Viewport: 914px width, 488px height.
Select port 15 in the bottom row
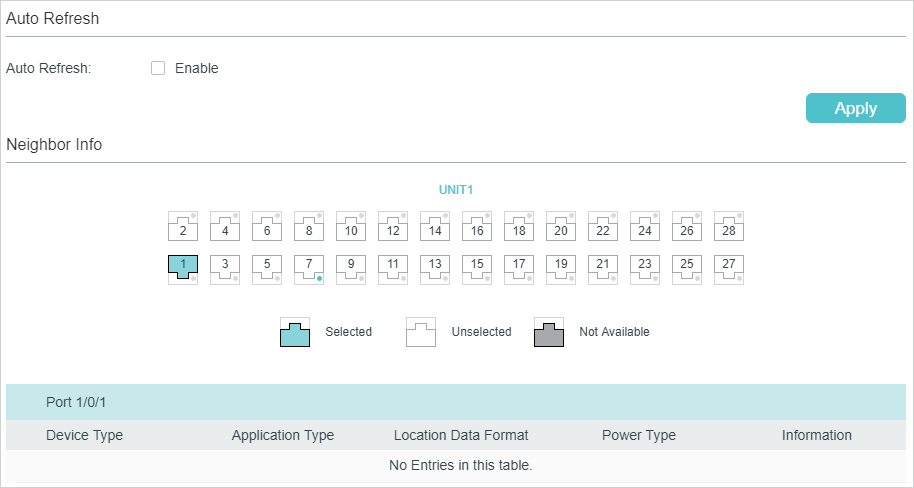pos(477,269)
